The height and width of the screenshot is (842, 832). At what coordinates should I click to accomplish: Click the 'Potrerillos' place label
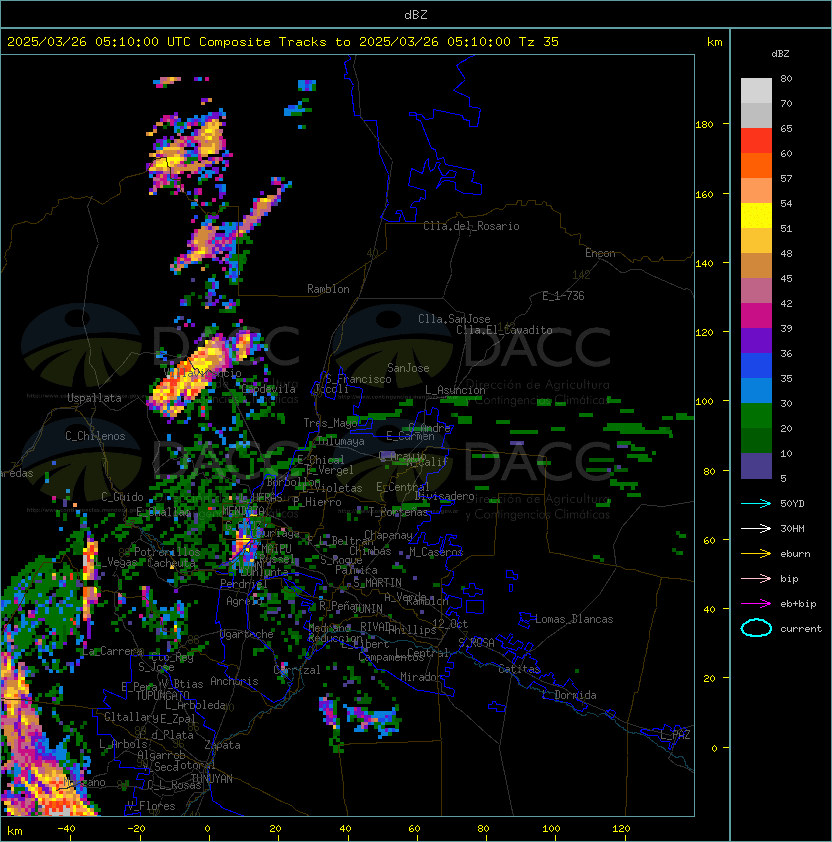167,552
